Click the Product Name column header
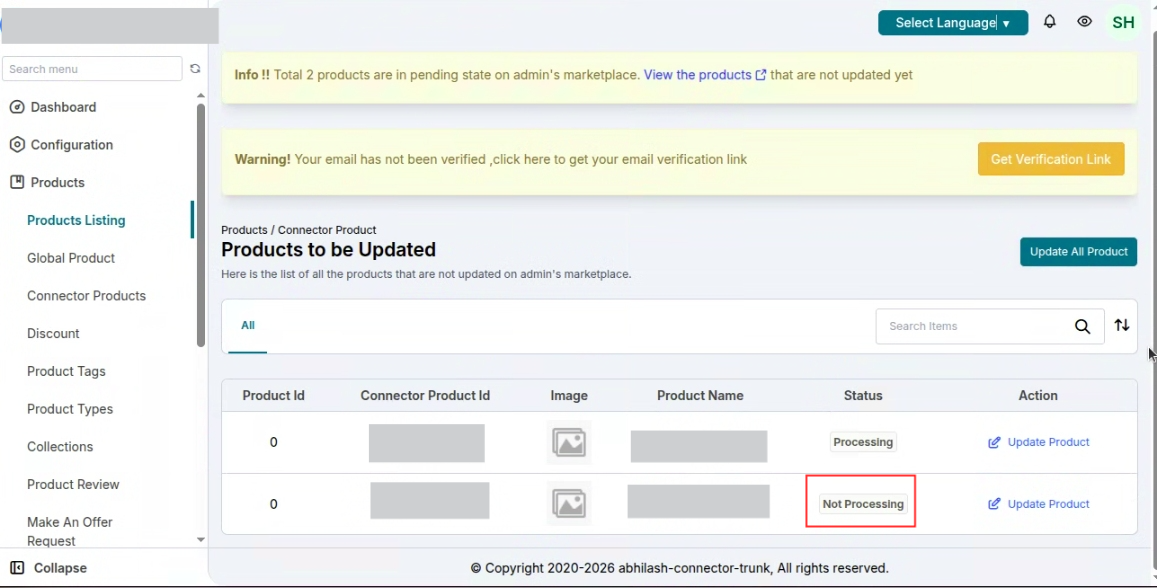1157x588 pixels. pos(700,395)
